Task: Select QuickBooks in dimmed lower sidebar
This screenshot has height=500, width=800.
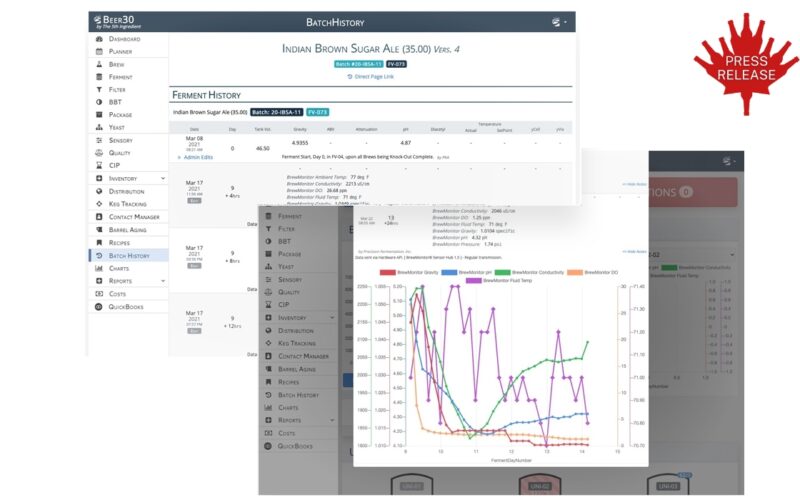Action: click(x=295, y=446)
